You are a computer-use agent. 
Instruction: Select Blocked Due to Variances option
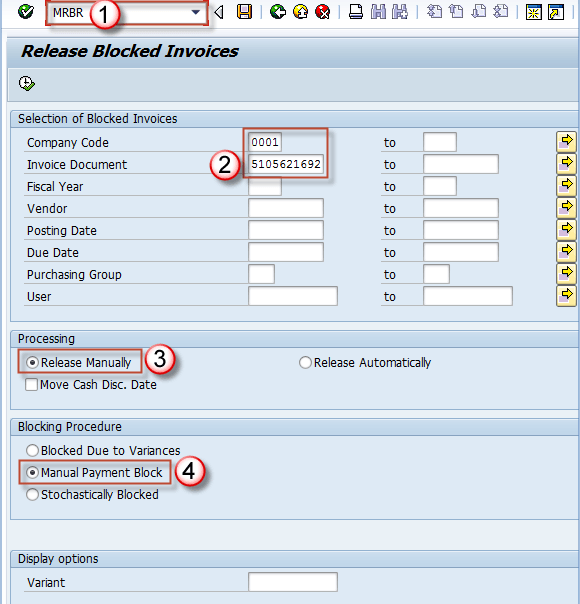pyautogui.click(x=32, y=450)
